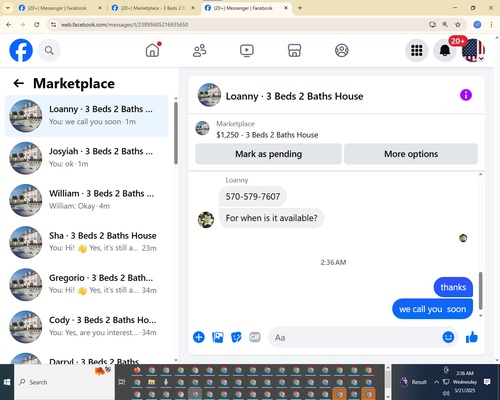500x400 pixels.
Task: Open the Friends icon in top navigation
Action: [200, 51]
